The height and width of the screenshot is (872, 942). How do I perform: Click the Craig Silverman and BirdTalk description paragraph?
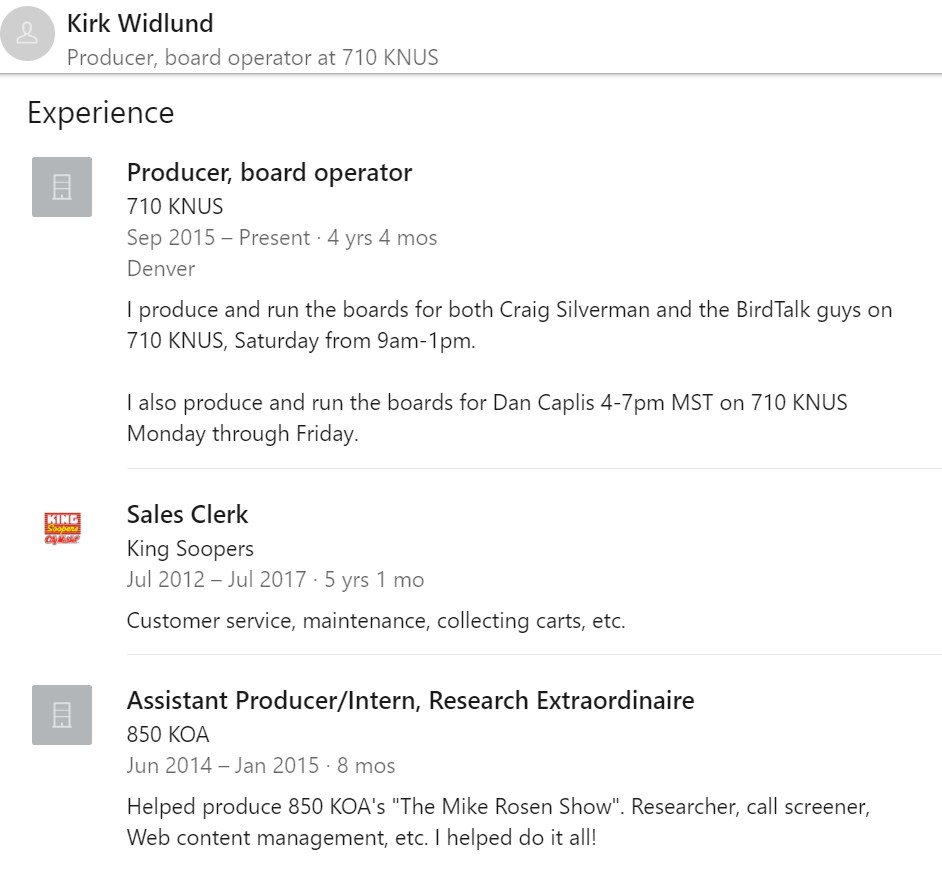(509, 325)
